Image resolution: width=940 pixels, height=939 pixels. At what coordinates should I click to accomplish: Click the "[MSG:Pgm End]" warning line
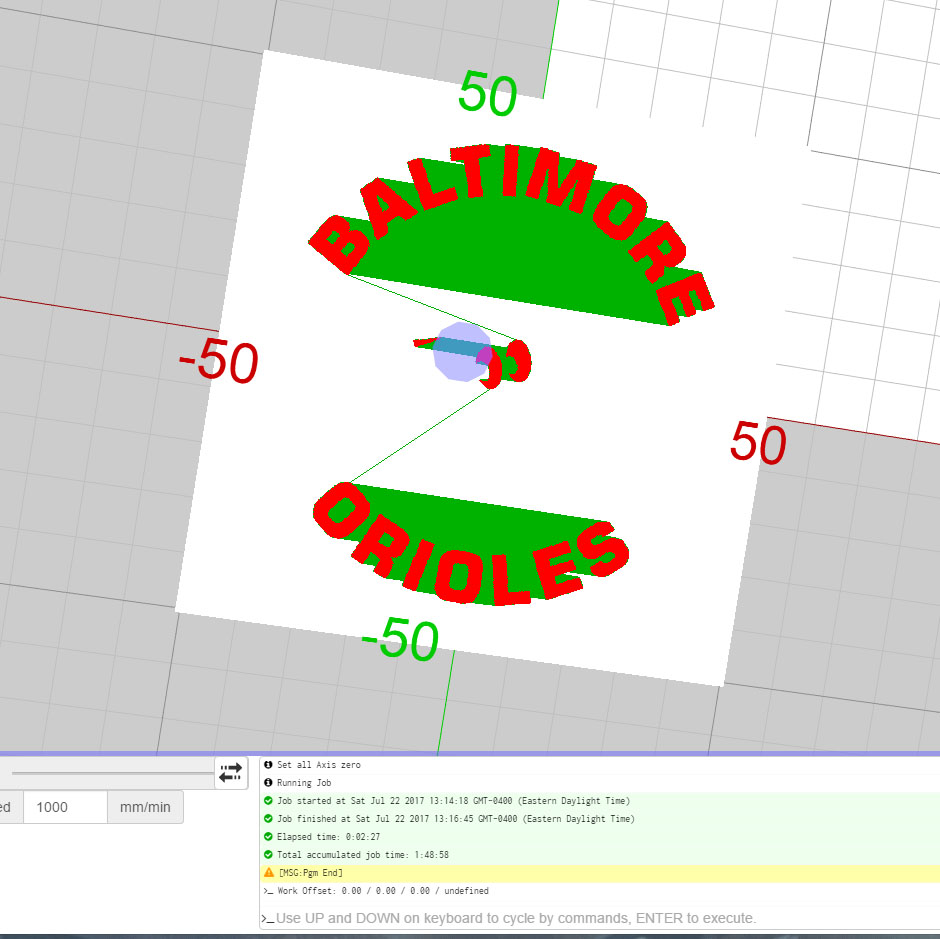point(311,872)
